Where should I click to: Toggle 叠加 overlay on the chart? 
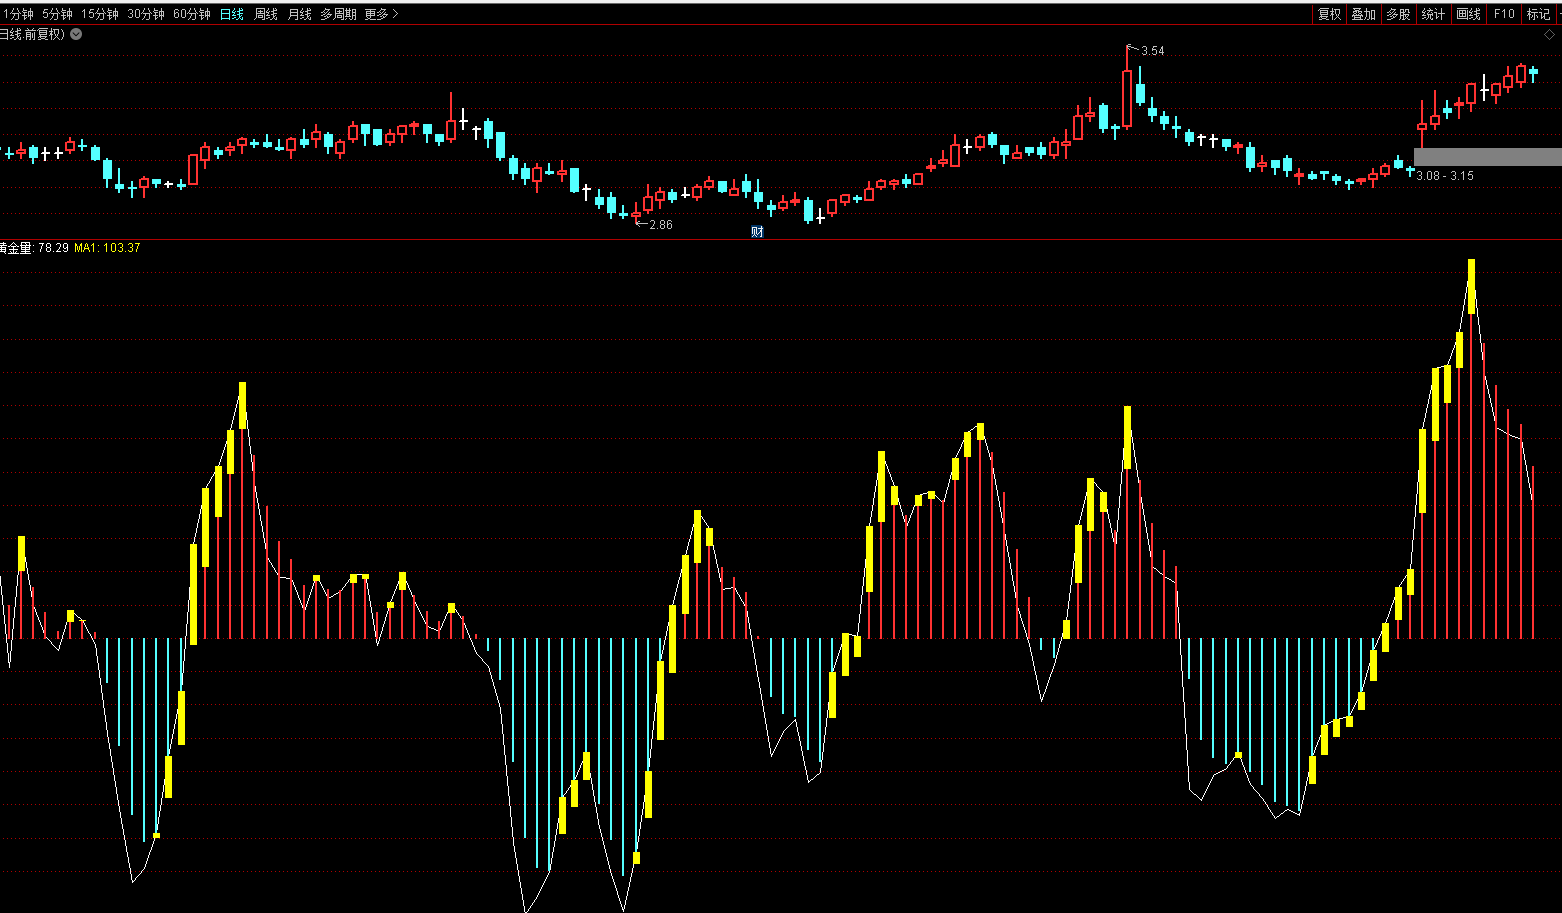(x=1363, y=14)
